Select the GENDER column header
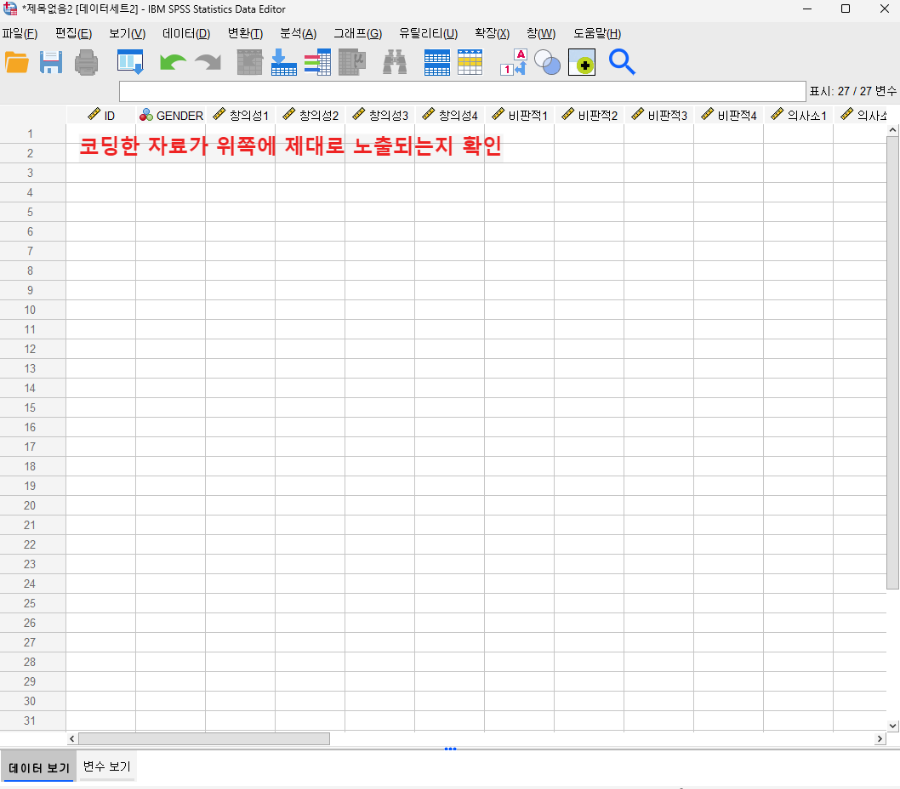The image size is (900, 789). click(171, 114)
